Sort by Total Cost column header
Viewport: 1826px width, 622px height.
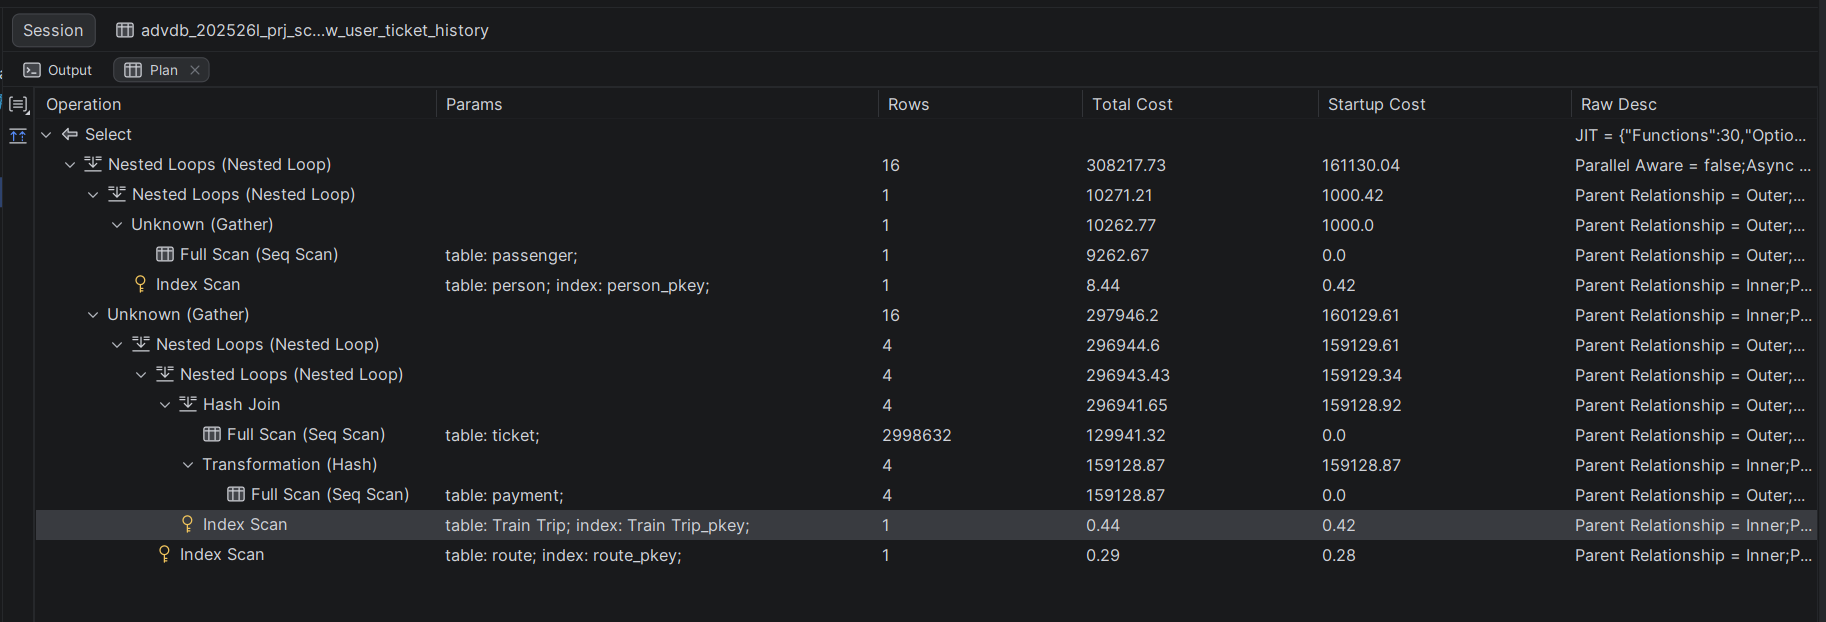pyautogui.click(x=1132, y=104)
